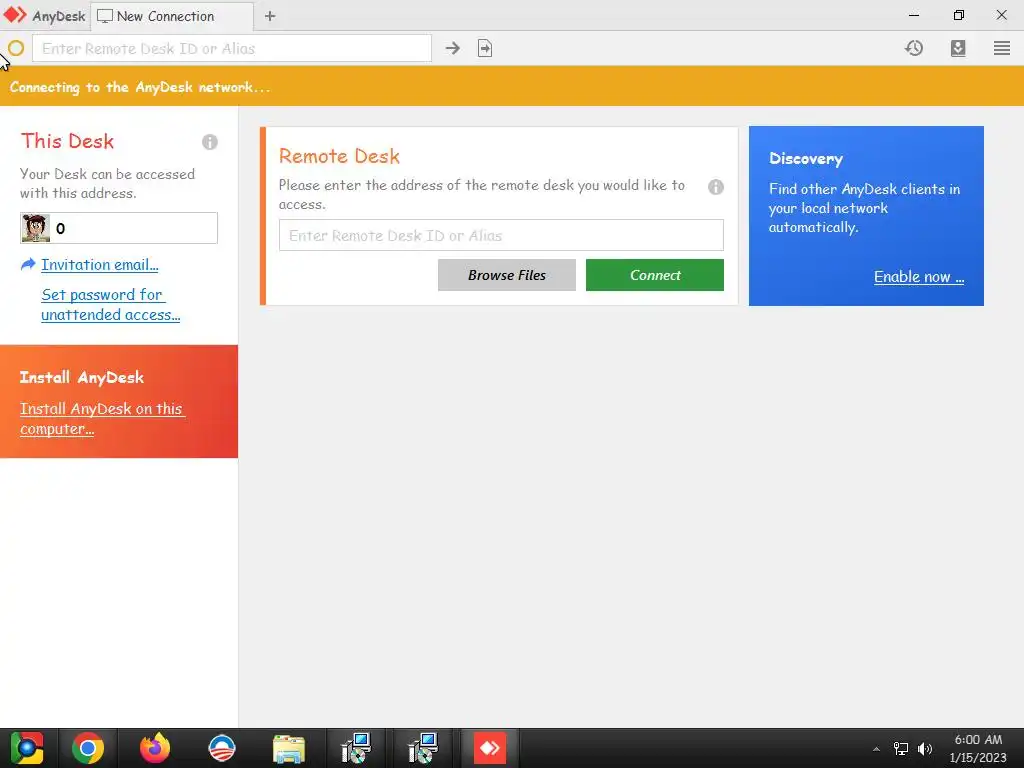Open the Invitation email link

click(100, 264)
